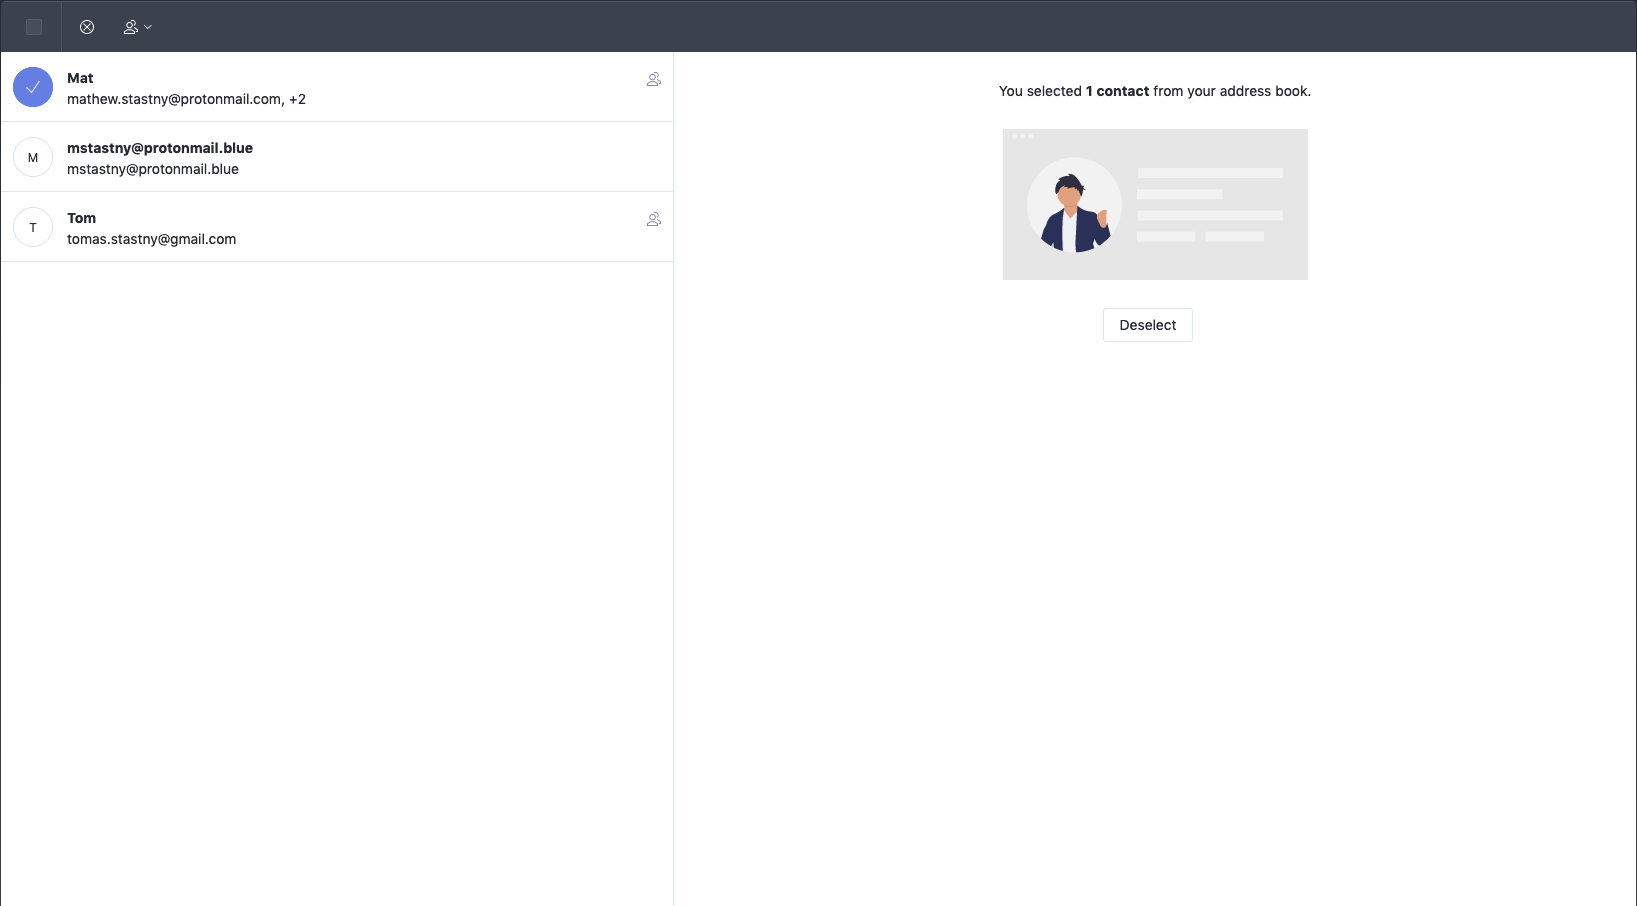This screenshot has width=1637, height=906.
Task: Click the contact name Tom
Action: pos(81,218)
